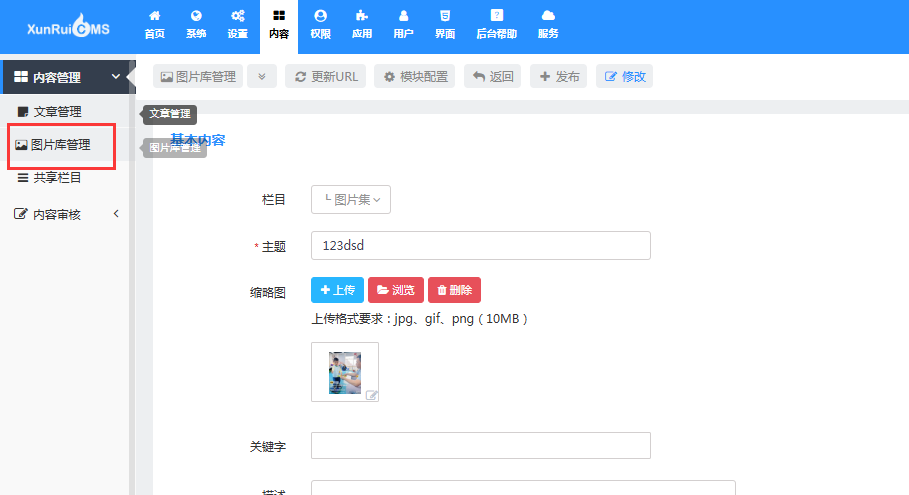Open the 设置 gears icon
The width and height of the screenshot is (909, 495).
click(237, 17)
